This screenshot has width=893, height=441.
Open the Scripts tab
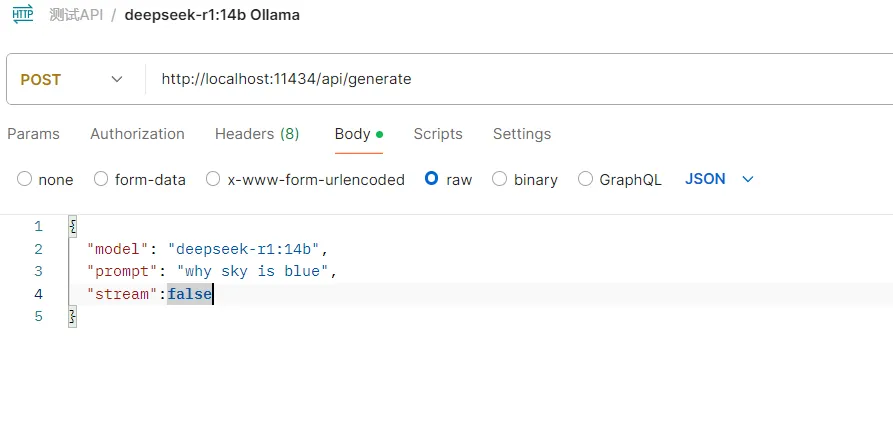pyautogui.click(x=438, y=134)
